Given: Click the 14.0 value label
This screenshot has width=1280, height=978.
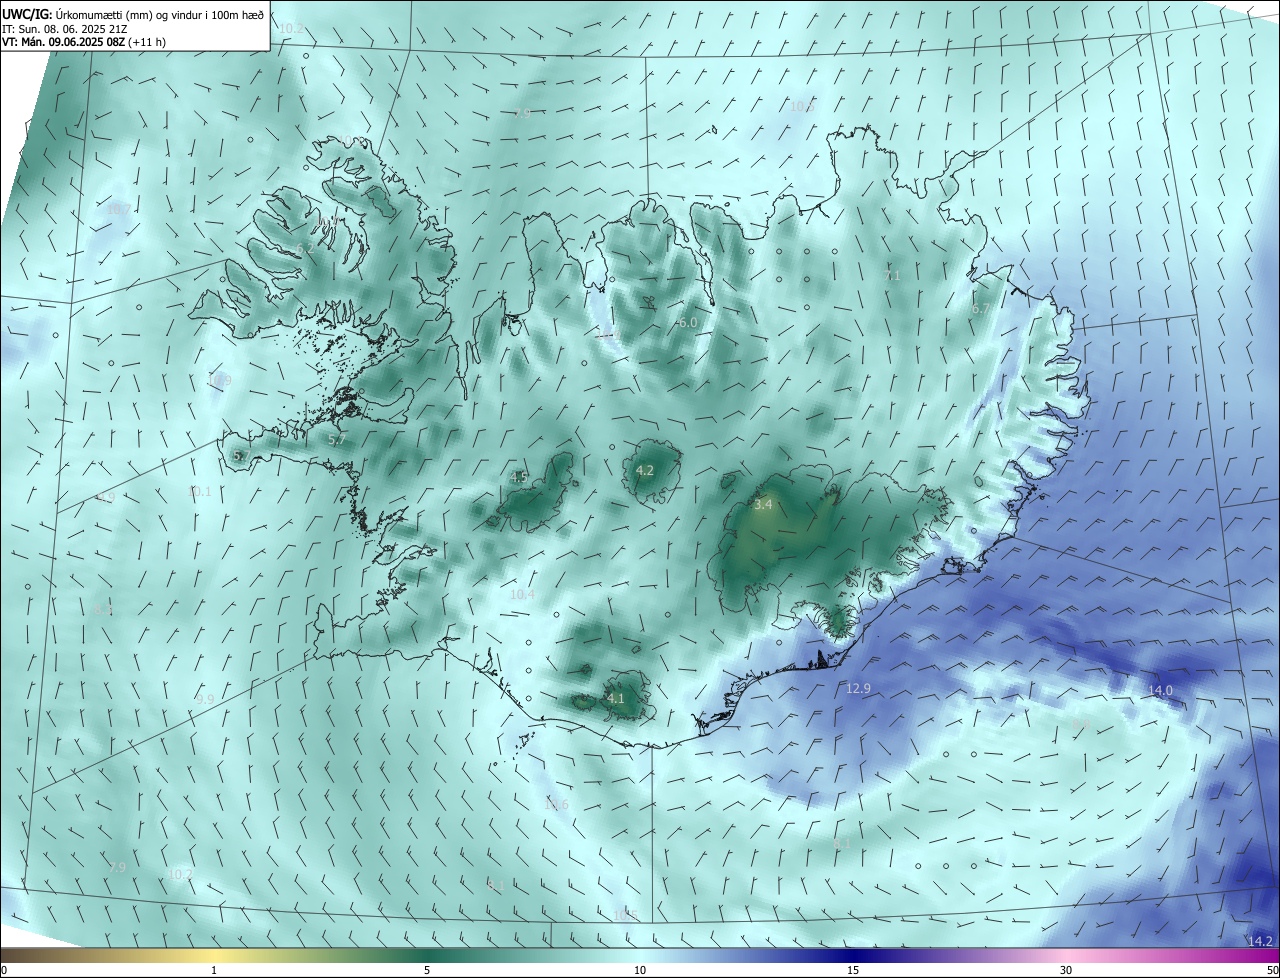Looking at the screenshot, I should [x=1160, y=690].
